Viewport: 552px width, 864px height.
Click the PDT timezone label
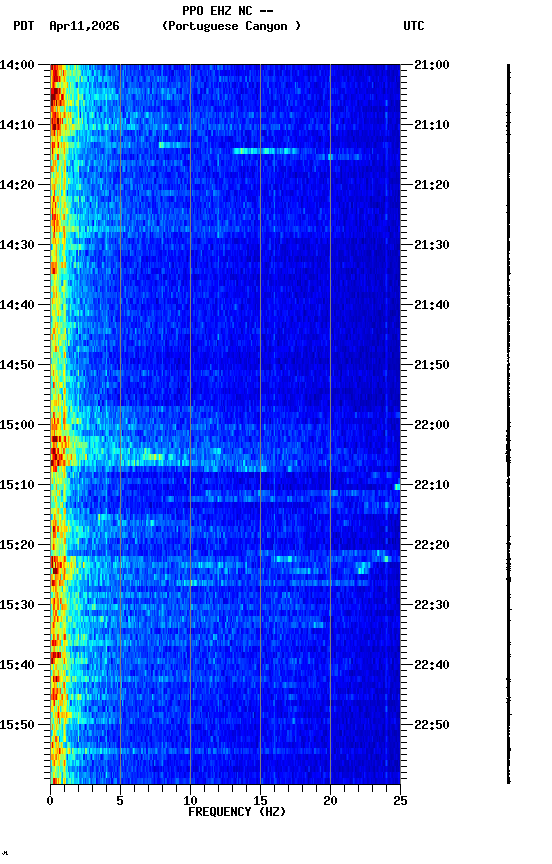coord(24,26)
